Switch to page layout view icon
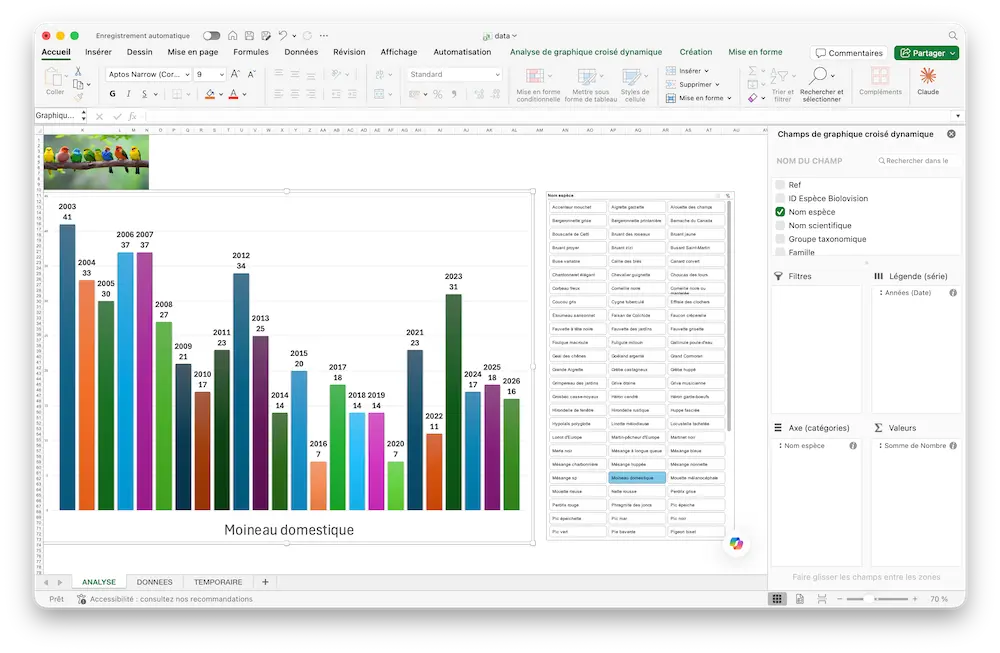This screenshot has width=1000, height=653. (x=800, y=599)
